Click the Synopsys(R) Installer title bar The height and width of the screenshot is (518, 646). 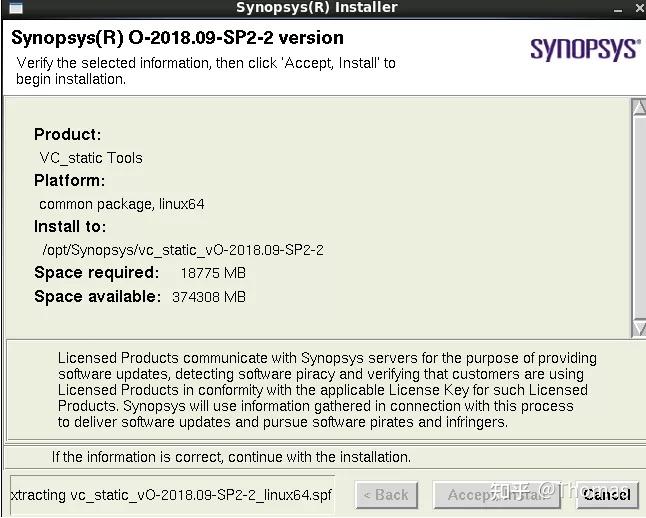[x=316, y=8]
